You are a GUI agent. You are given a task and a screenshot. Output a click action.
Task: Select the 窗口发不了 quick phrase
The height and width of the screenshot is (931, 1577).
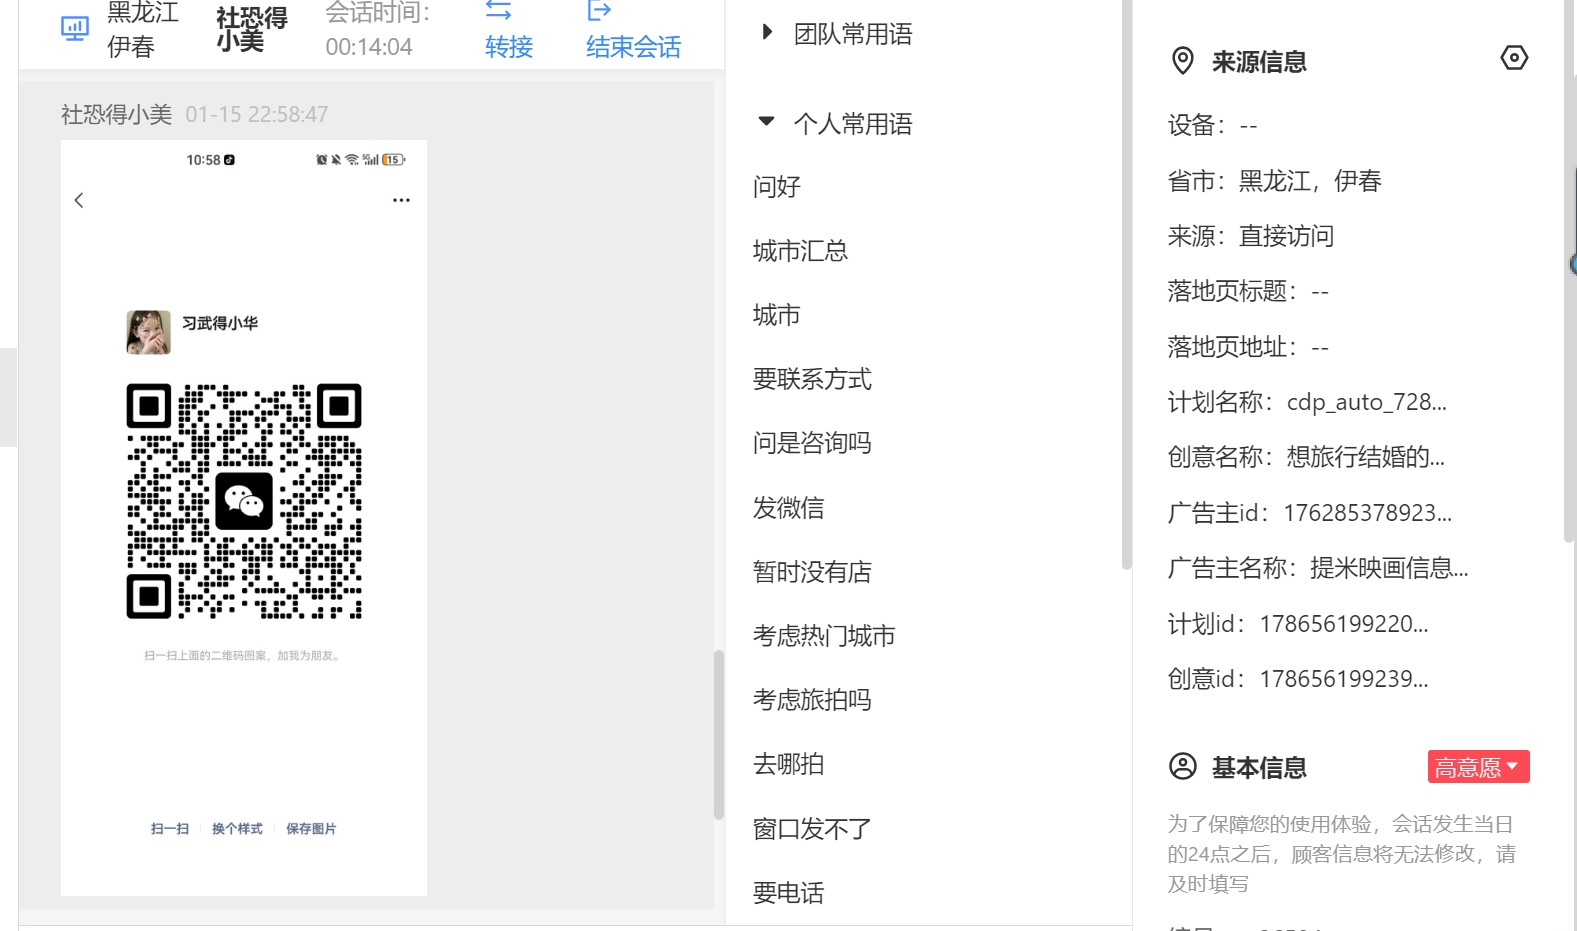click(x=812, y=829)
